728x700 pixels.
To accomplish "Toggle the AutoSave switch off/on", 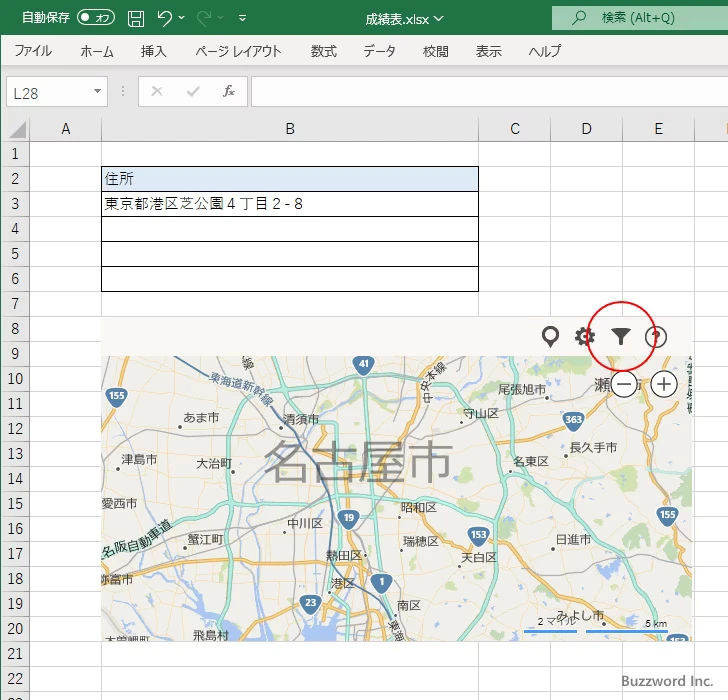I will (x=96, y=18).
